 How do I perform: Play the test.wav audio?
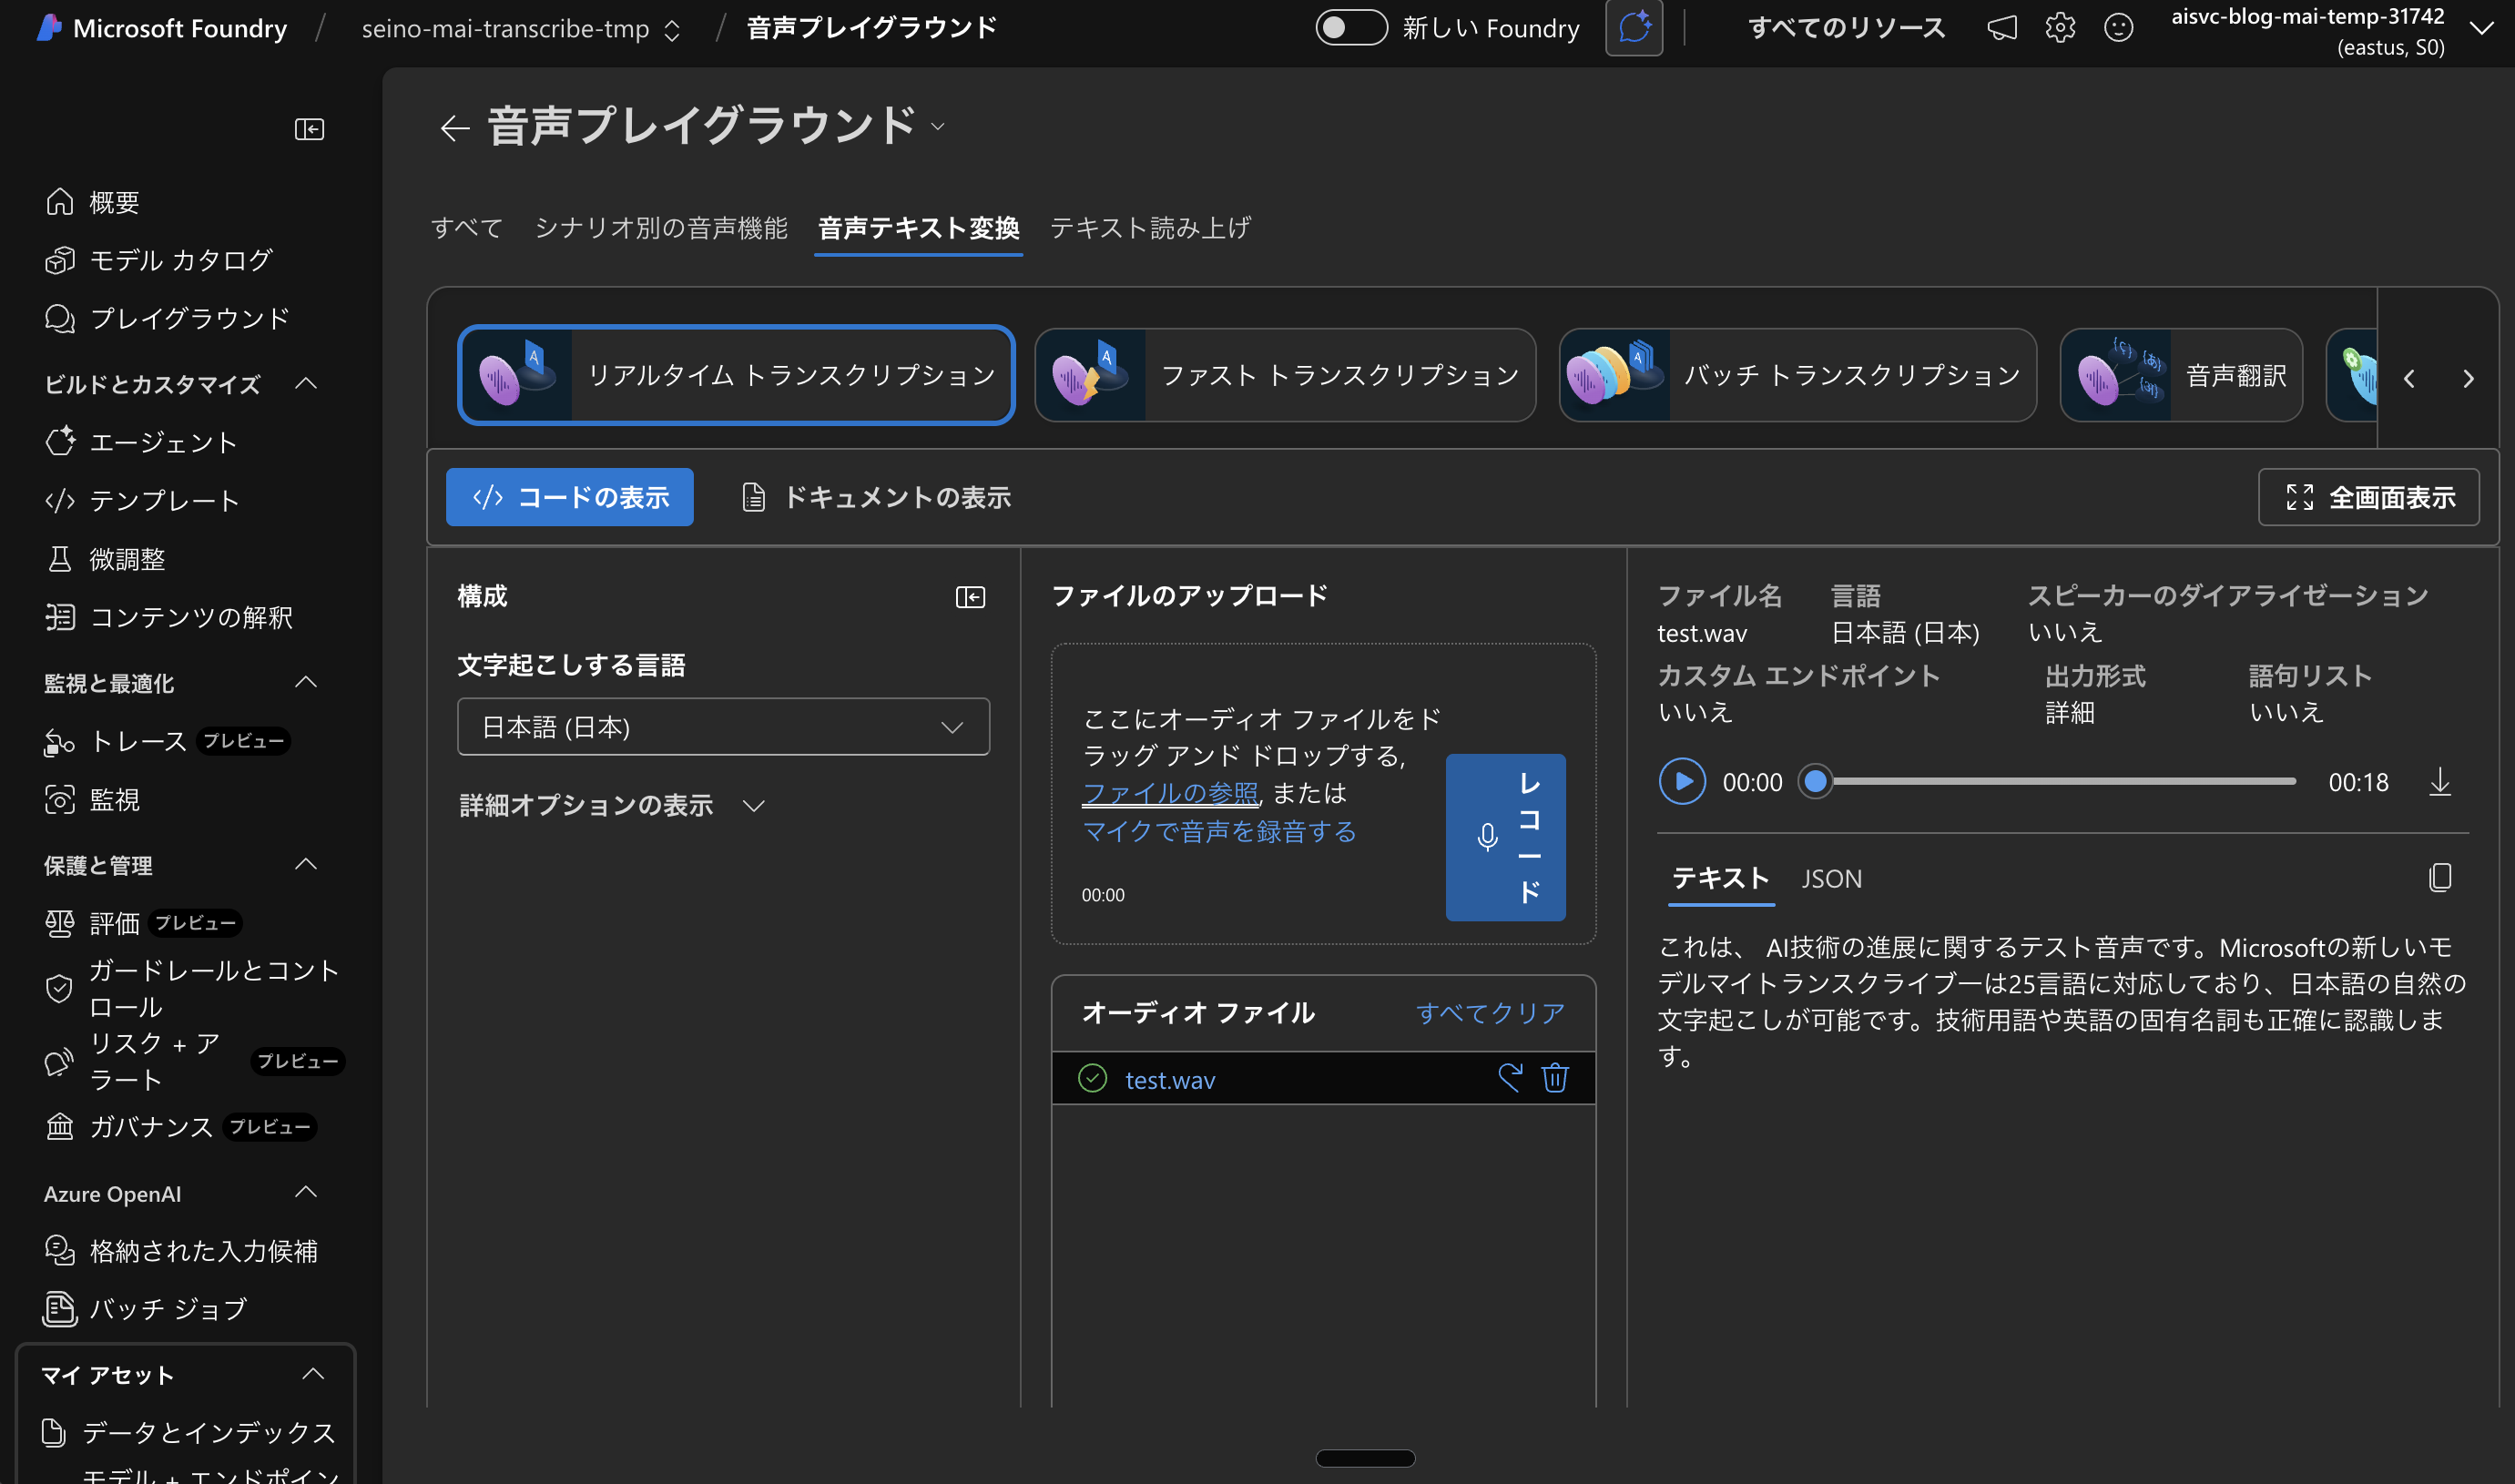click(1682, 781)
